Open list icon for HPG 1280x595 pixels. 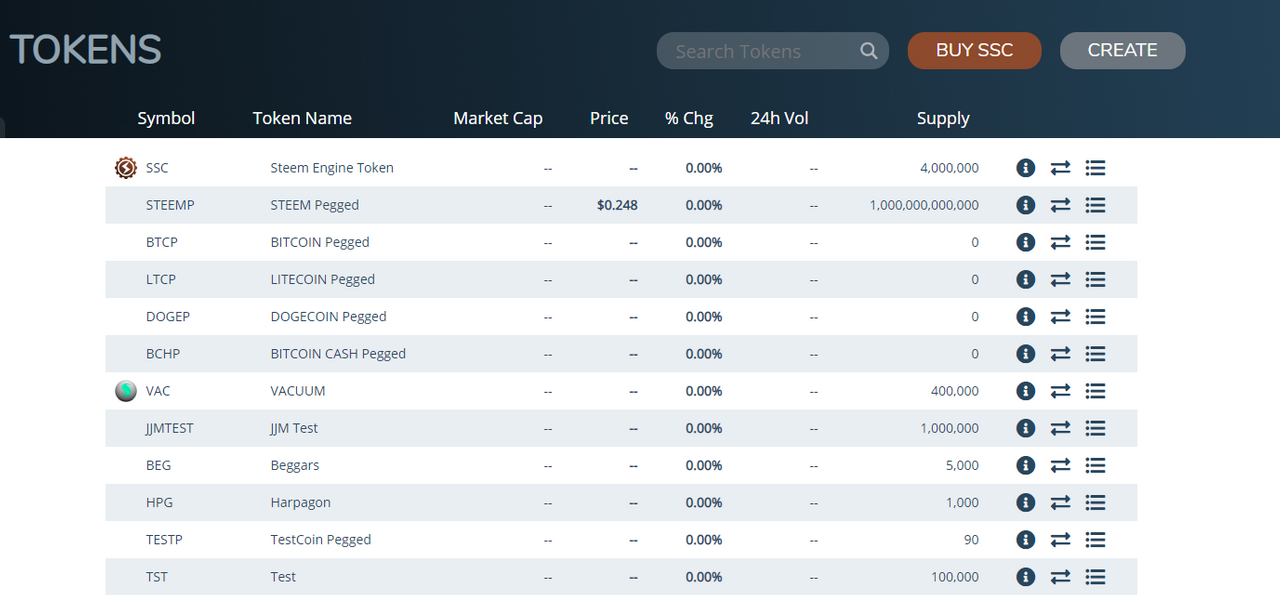(x=1095, y=502)
